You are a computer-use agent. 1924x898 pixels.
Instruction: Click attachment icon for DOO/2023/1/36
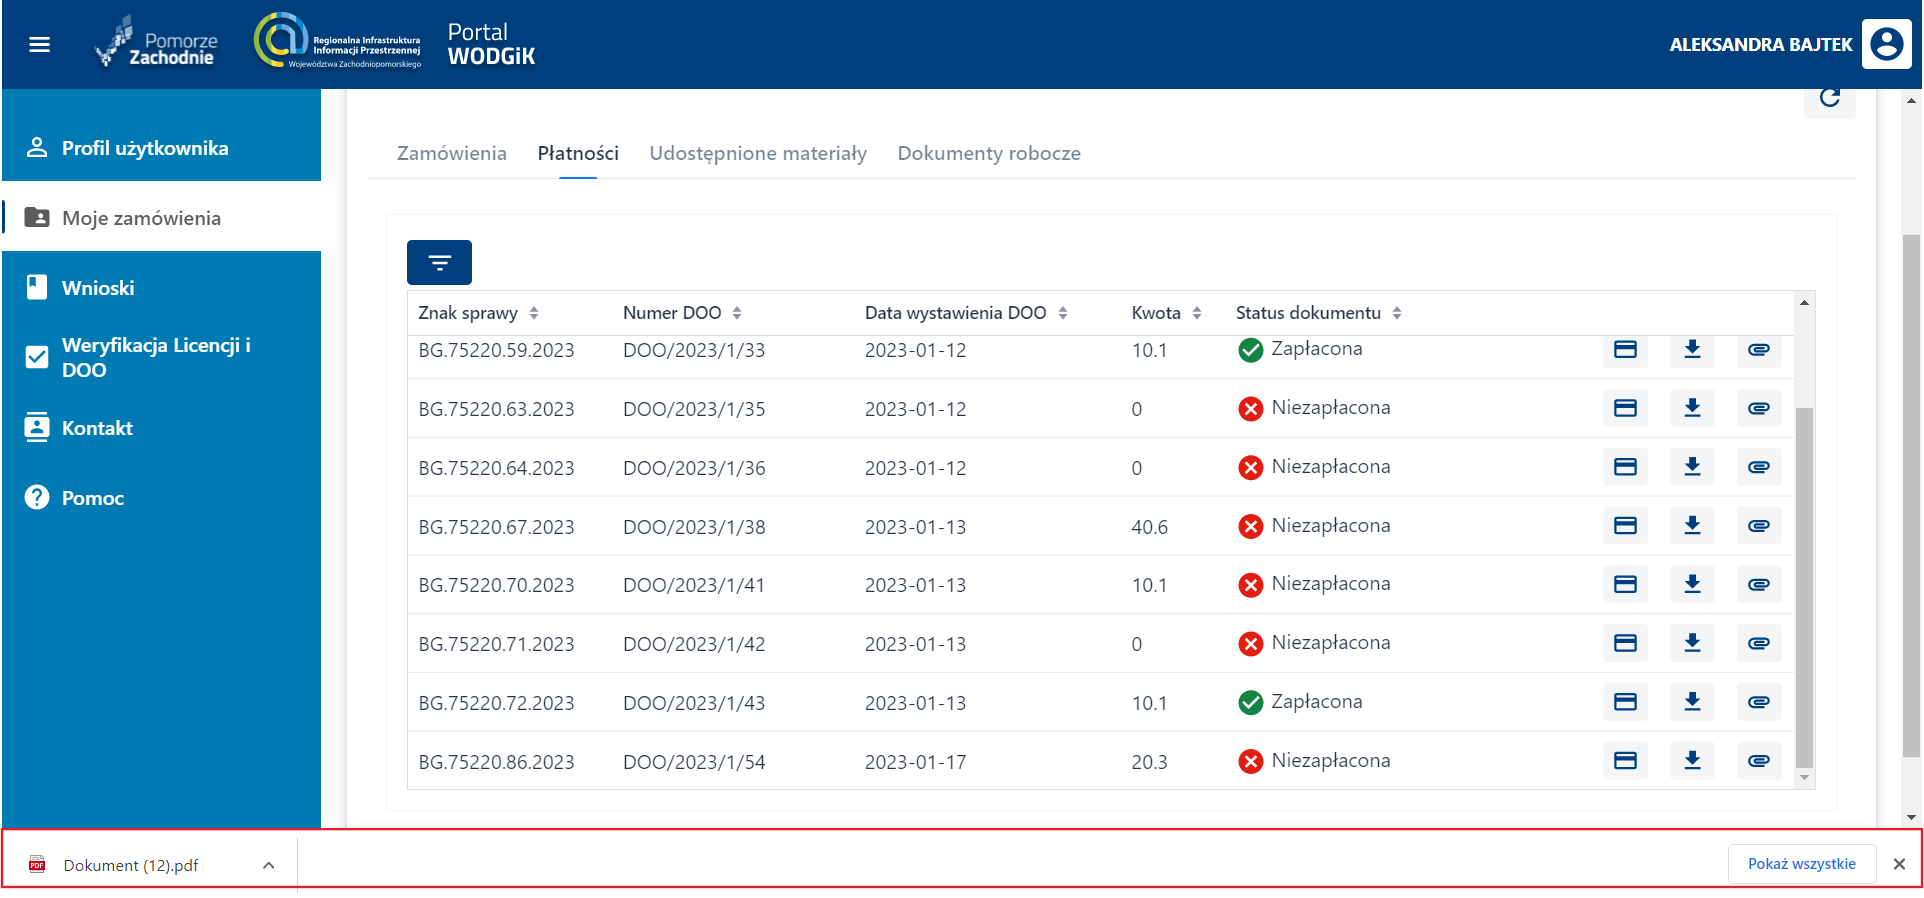point(1758,467)
